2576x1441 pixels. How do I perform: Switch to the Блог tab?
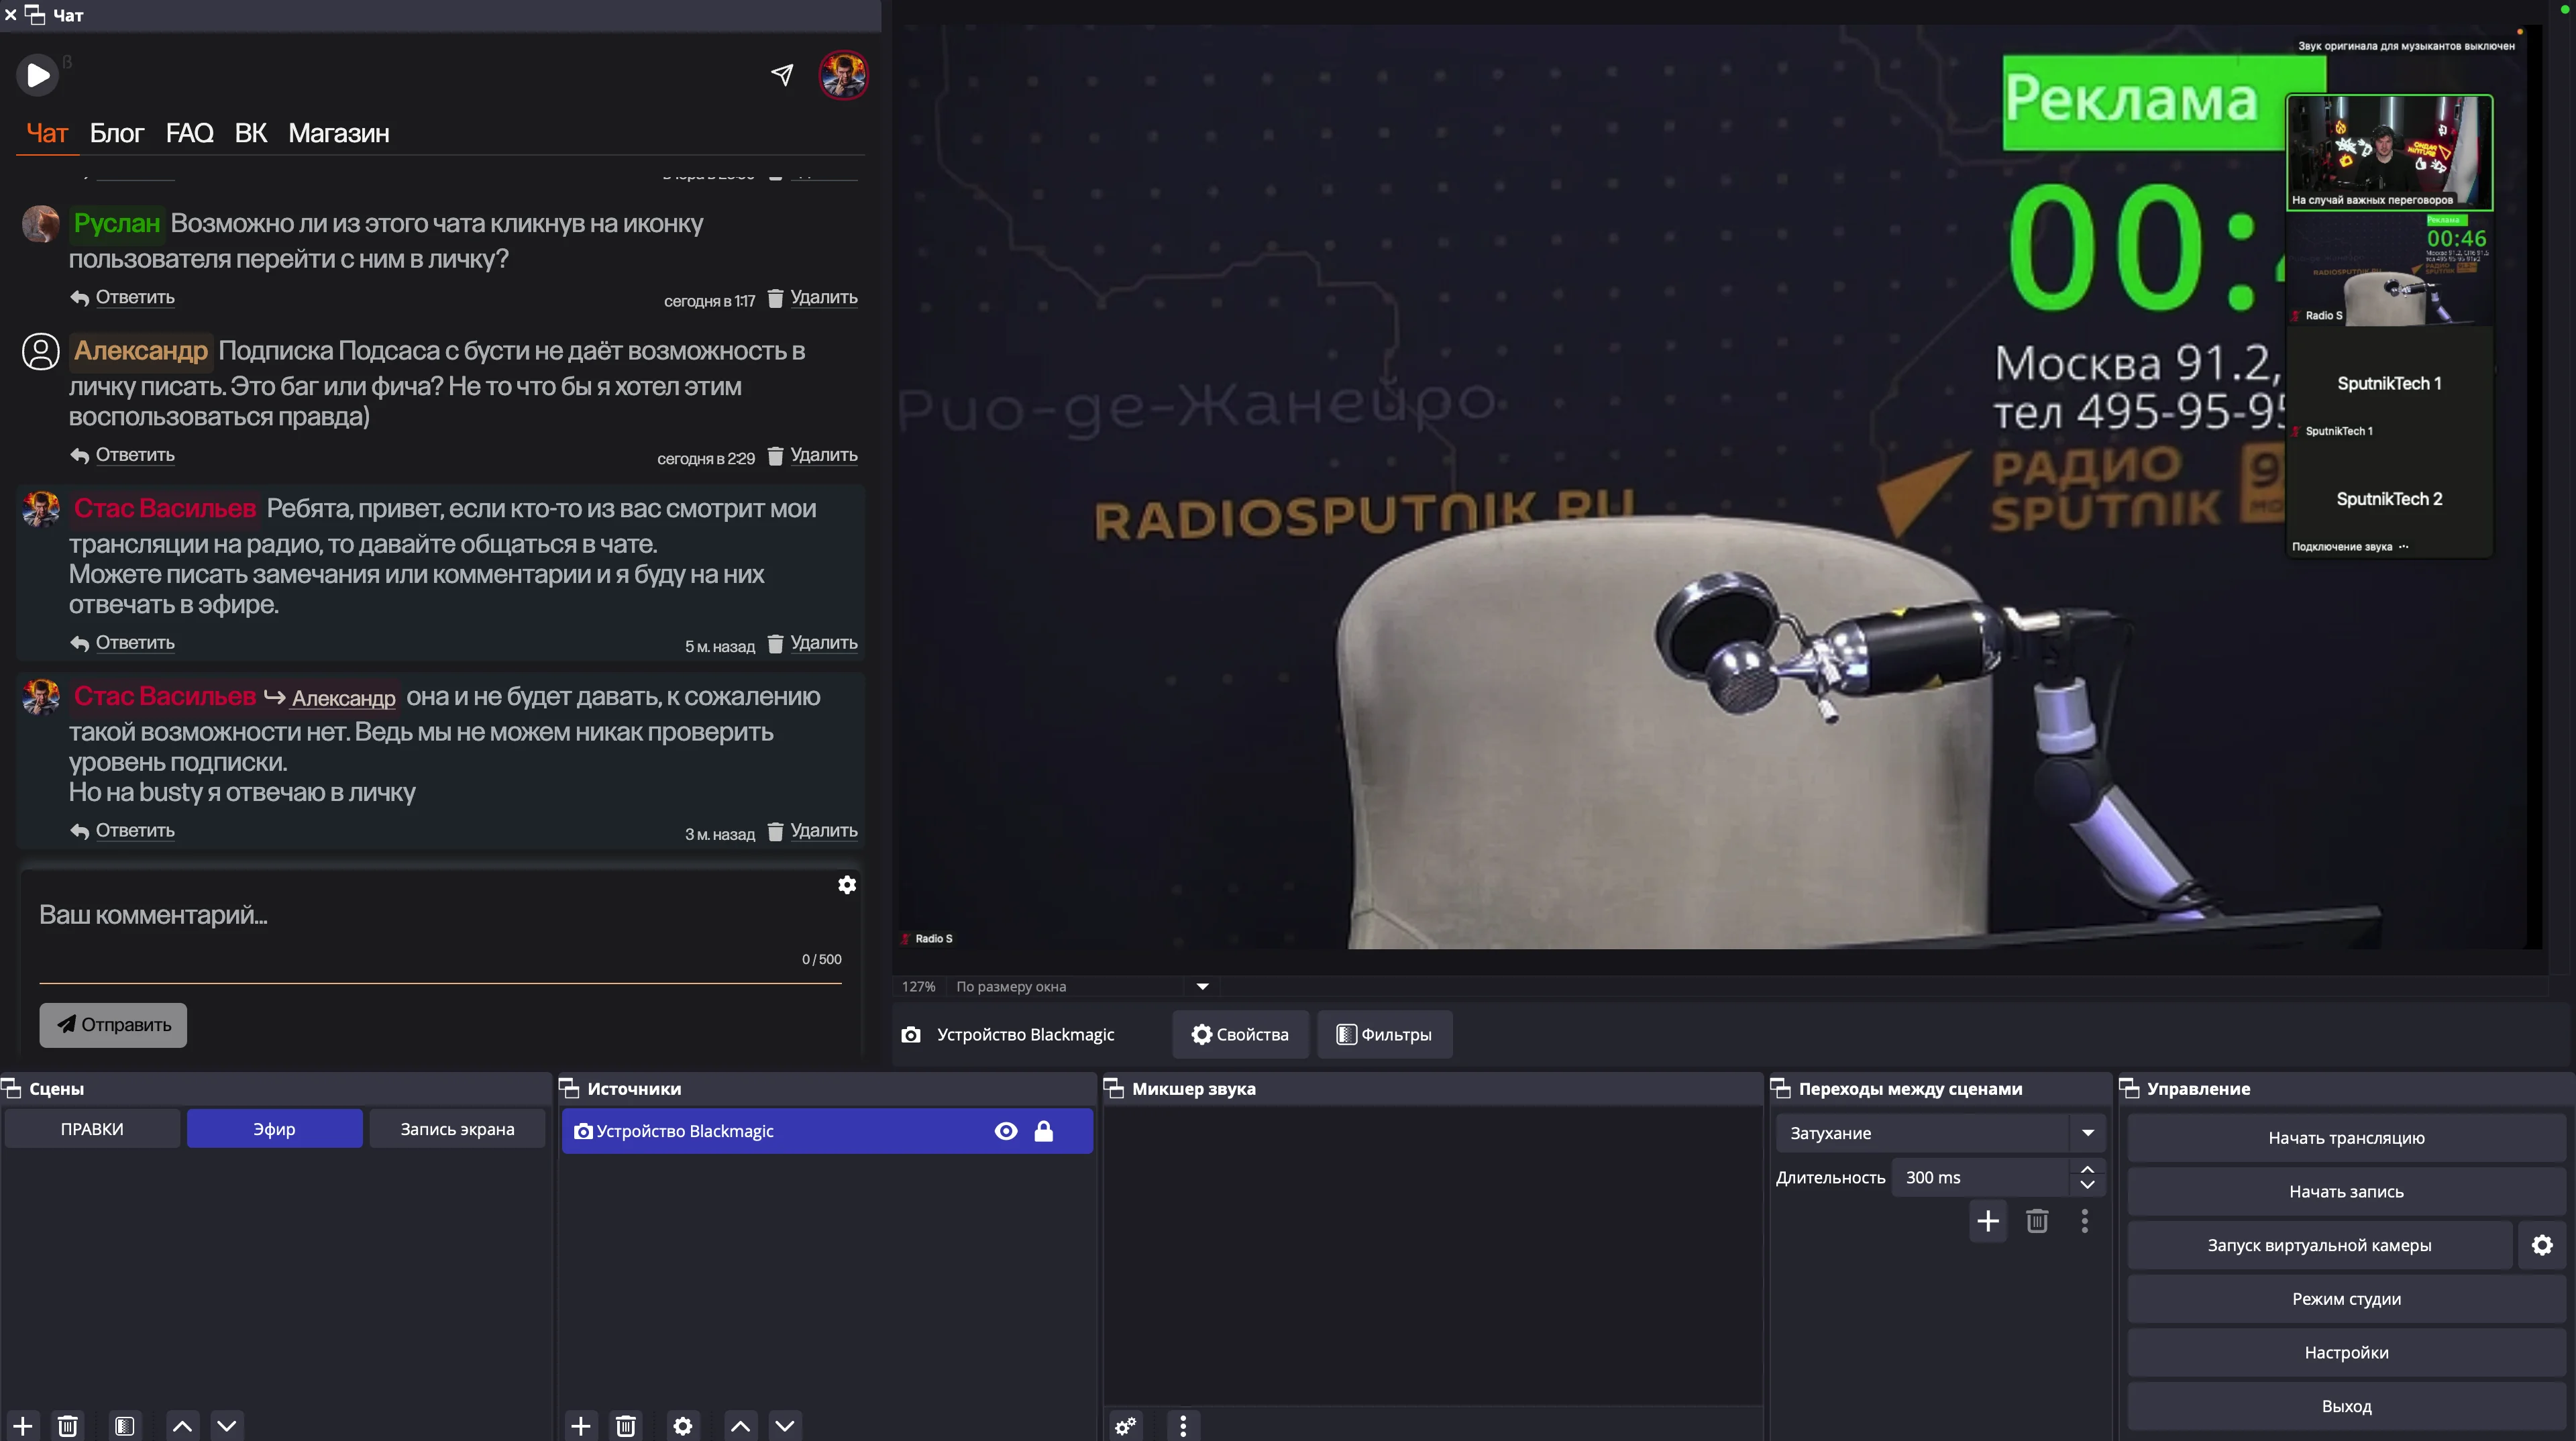click(117, 133)
